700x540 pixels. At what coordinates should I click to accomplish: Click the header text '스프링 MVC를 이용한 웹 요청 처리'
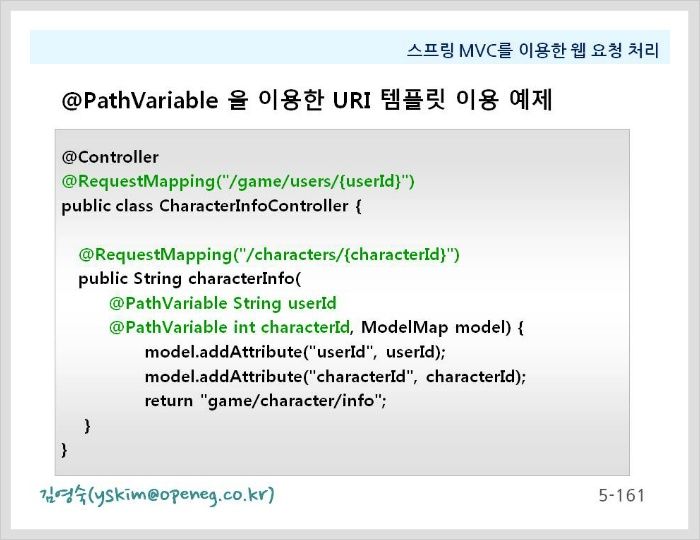tap(533, 50)
